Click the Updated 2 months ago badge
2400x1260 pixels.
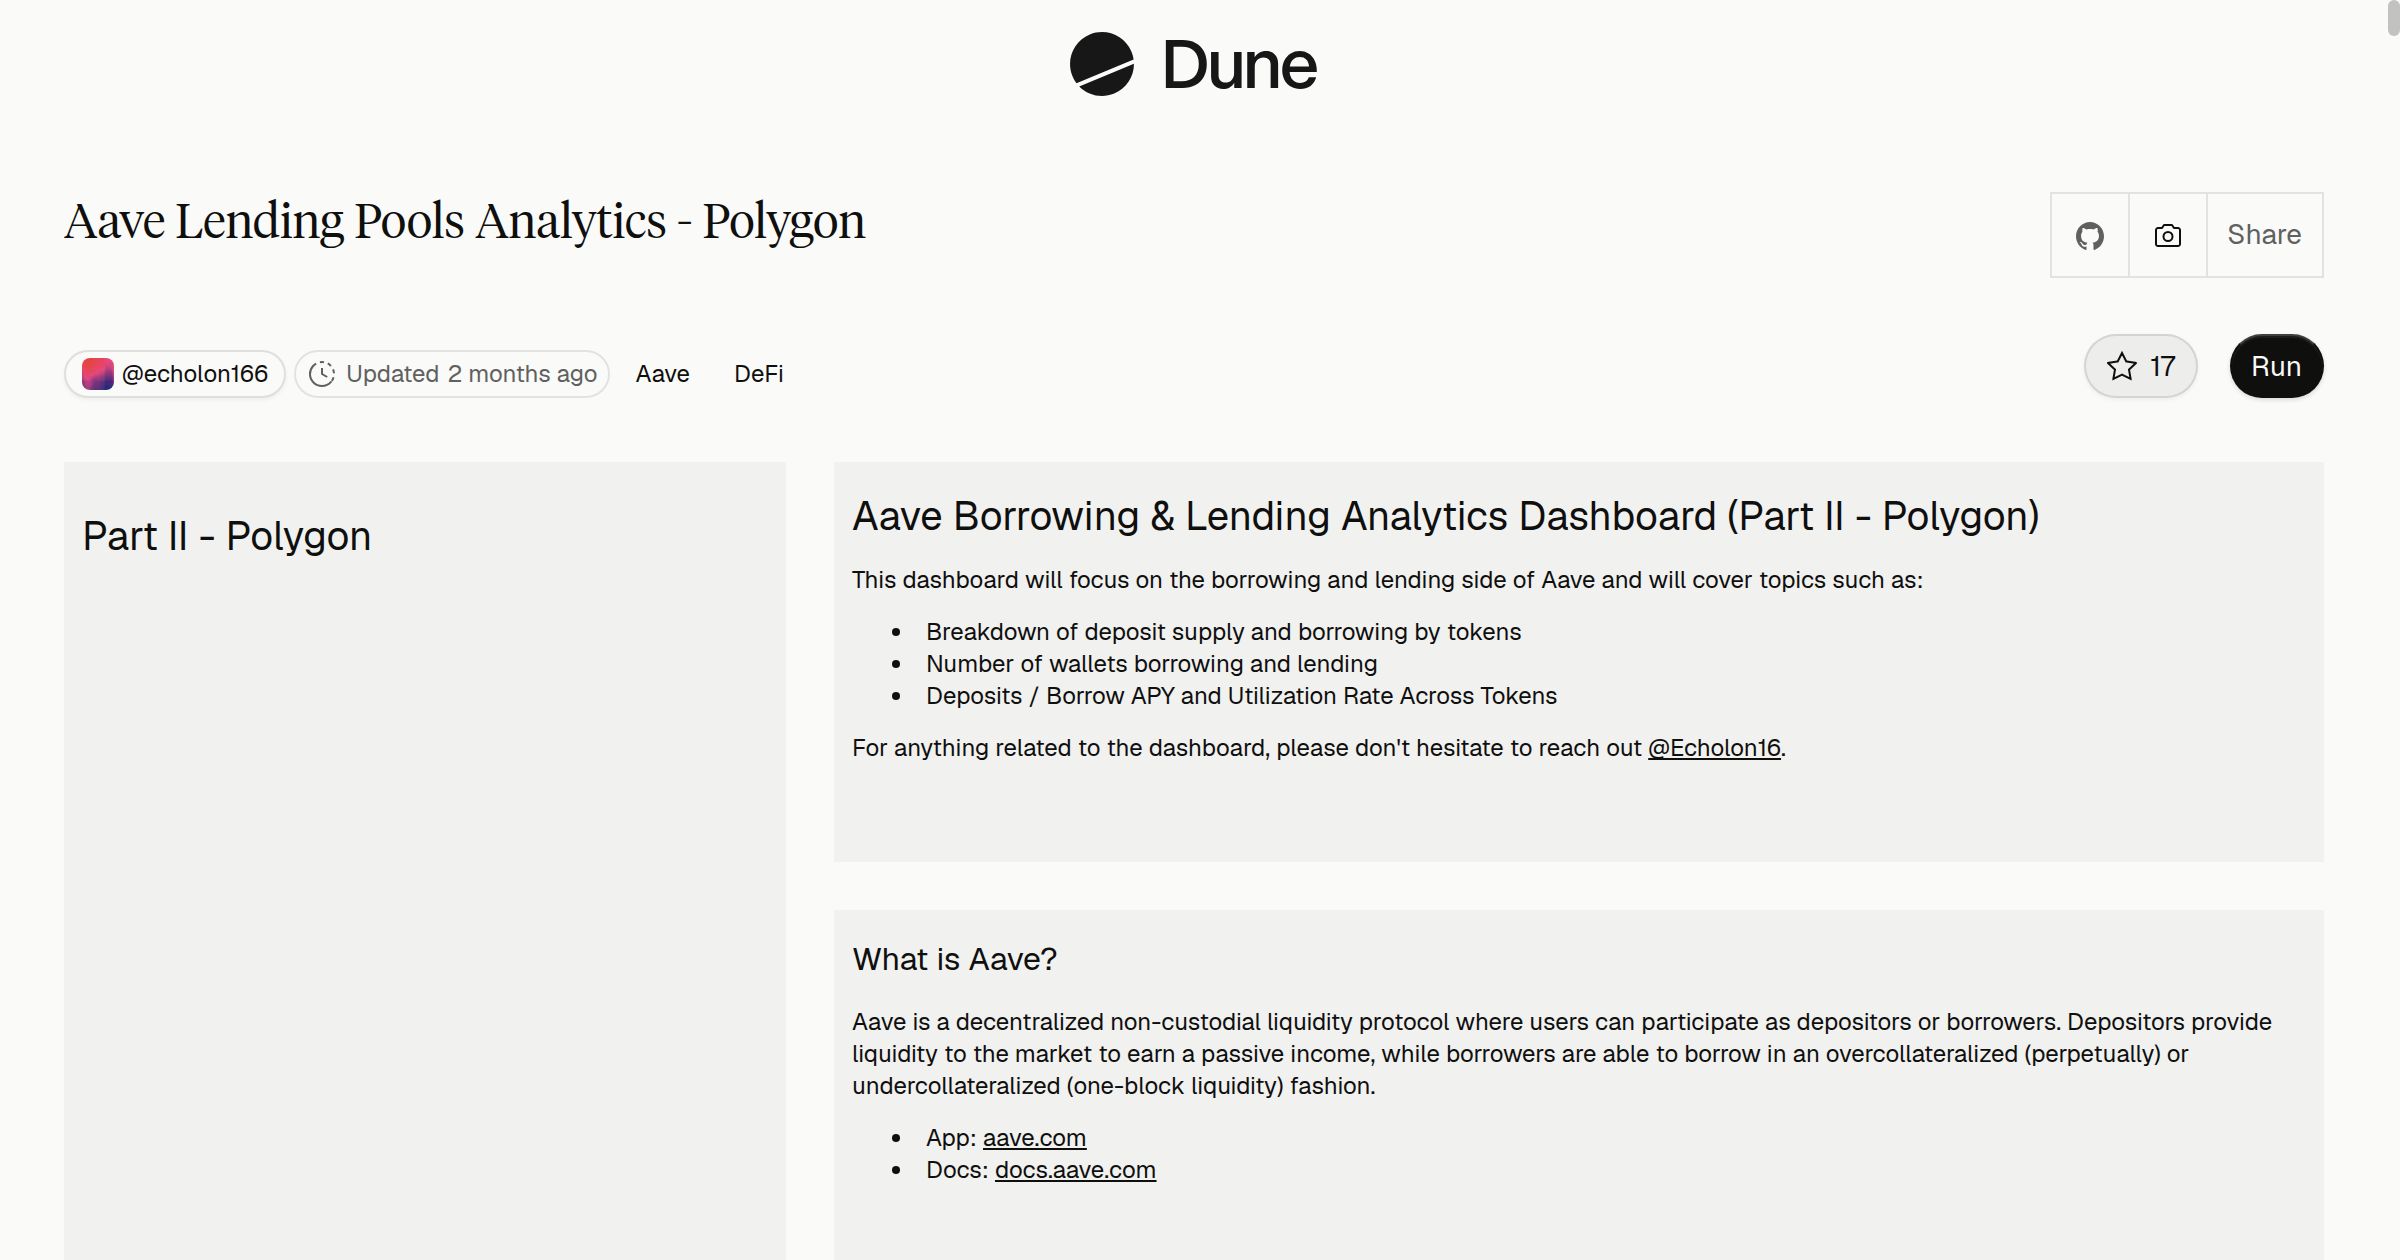tap(452, 374)
